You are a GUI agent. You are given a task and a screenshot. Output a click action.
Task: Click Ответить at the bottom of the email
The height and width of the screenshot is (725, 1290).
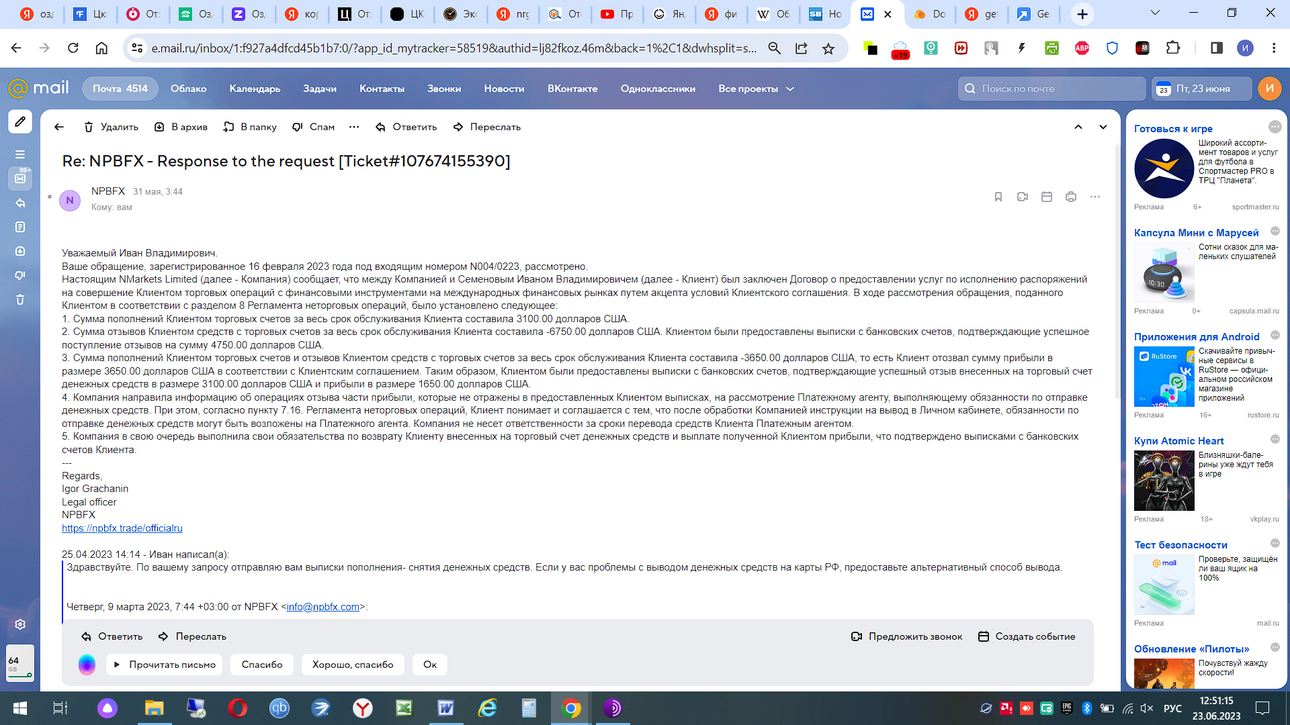coord(111,636)
